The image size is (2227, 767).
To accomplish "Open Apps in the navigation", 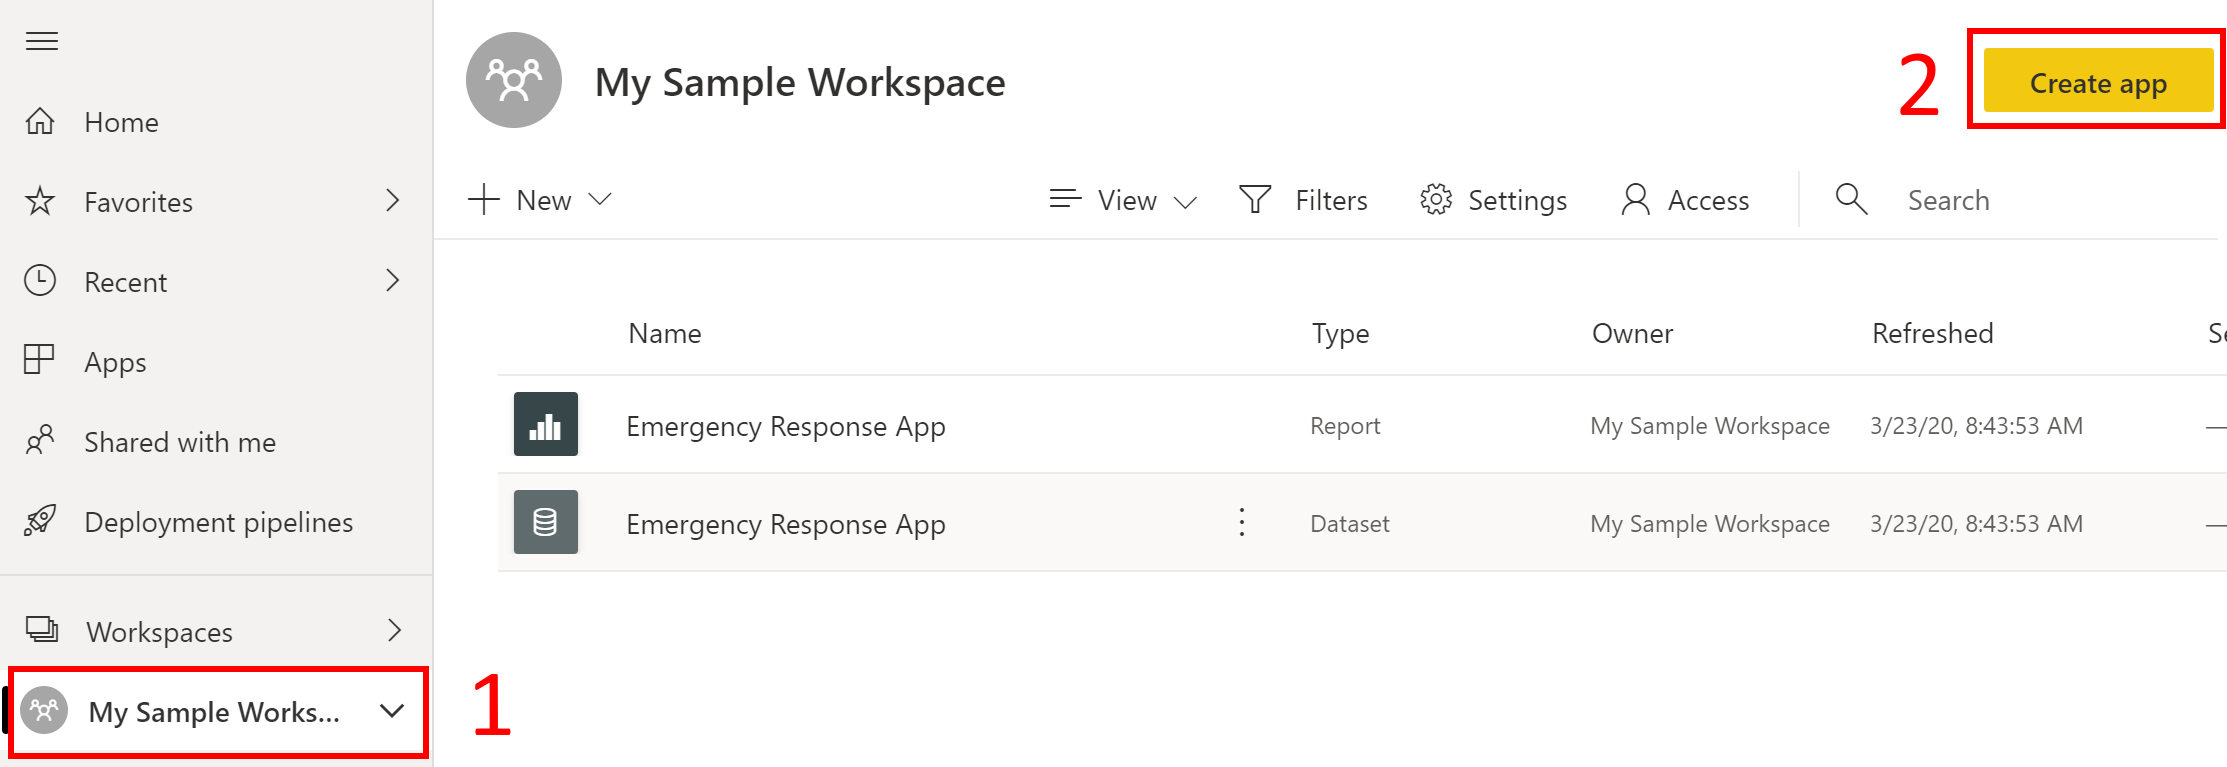I will point(115,363).
